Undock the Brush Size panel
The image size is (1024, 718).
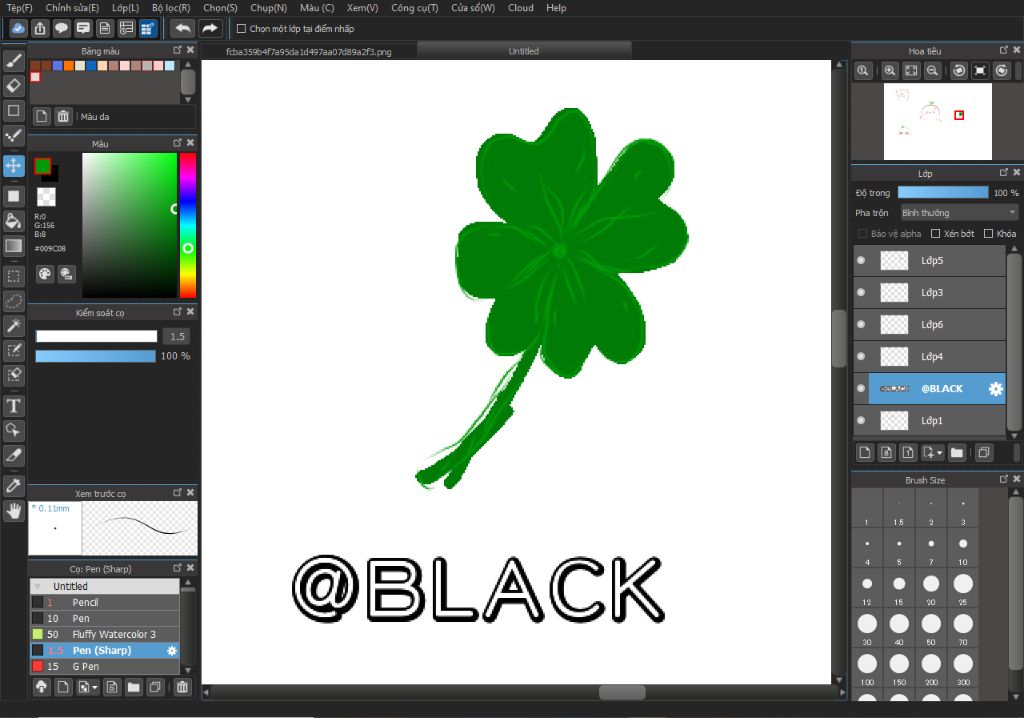pyautogui.click(x=1004, y=479)
